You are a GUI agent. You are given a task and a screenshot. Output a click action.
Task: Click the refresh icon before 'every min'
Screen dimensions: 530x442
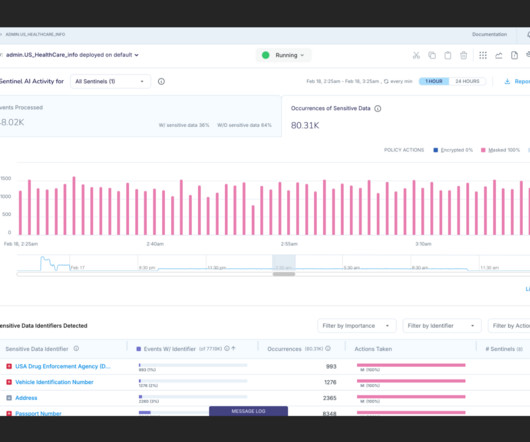pyautogui.click(x=386, y=81)
